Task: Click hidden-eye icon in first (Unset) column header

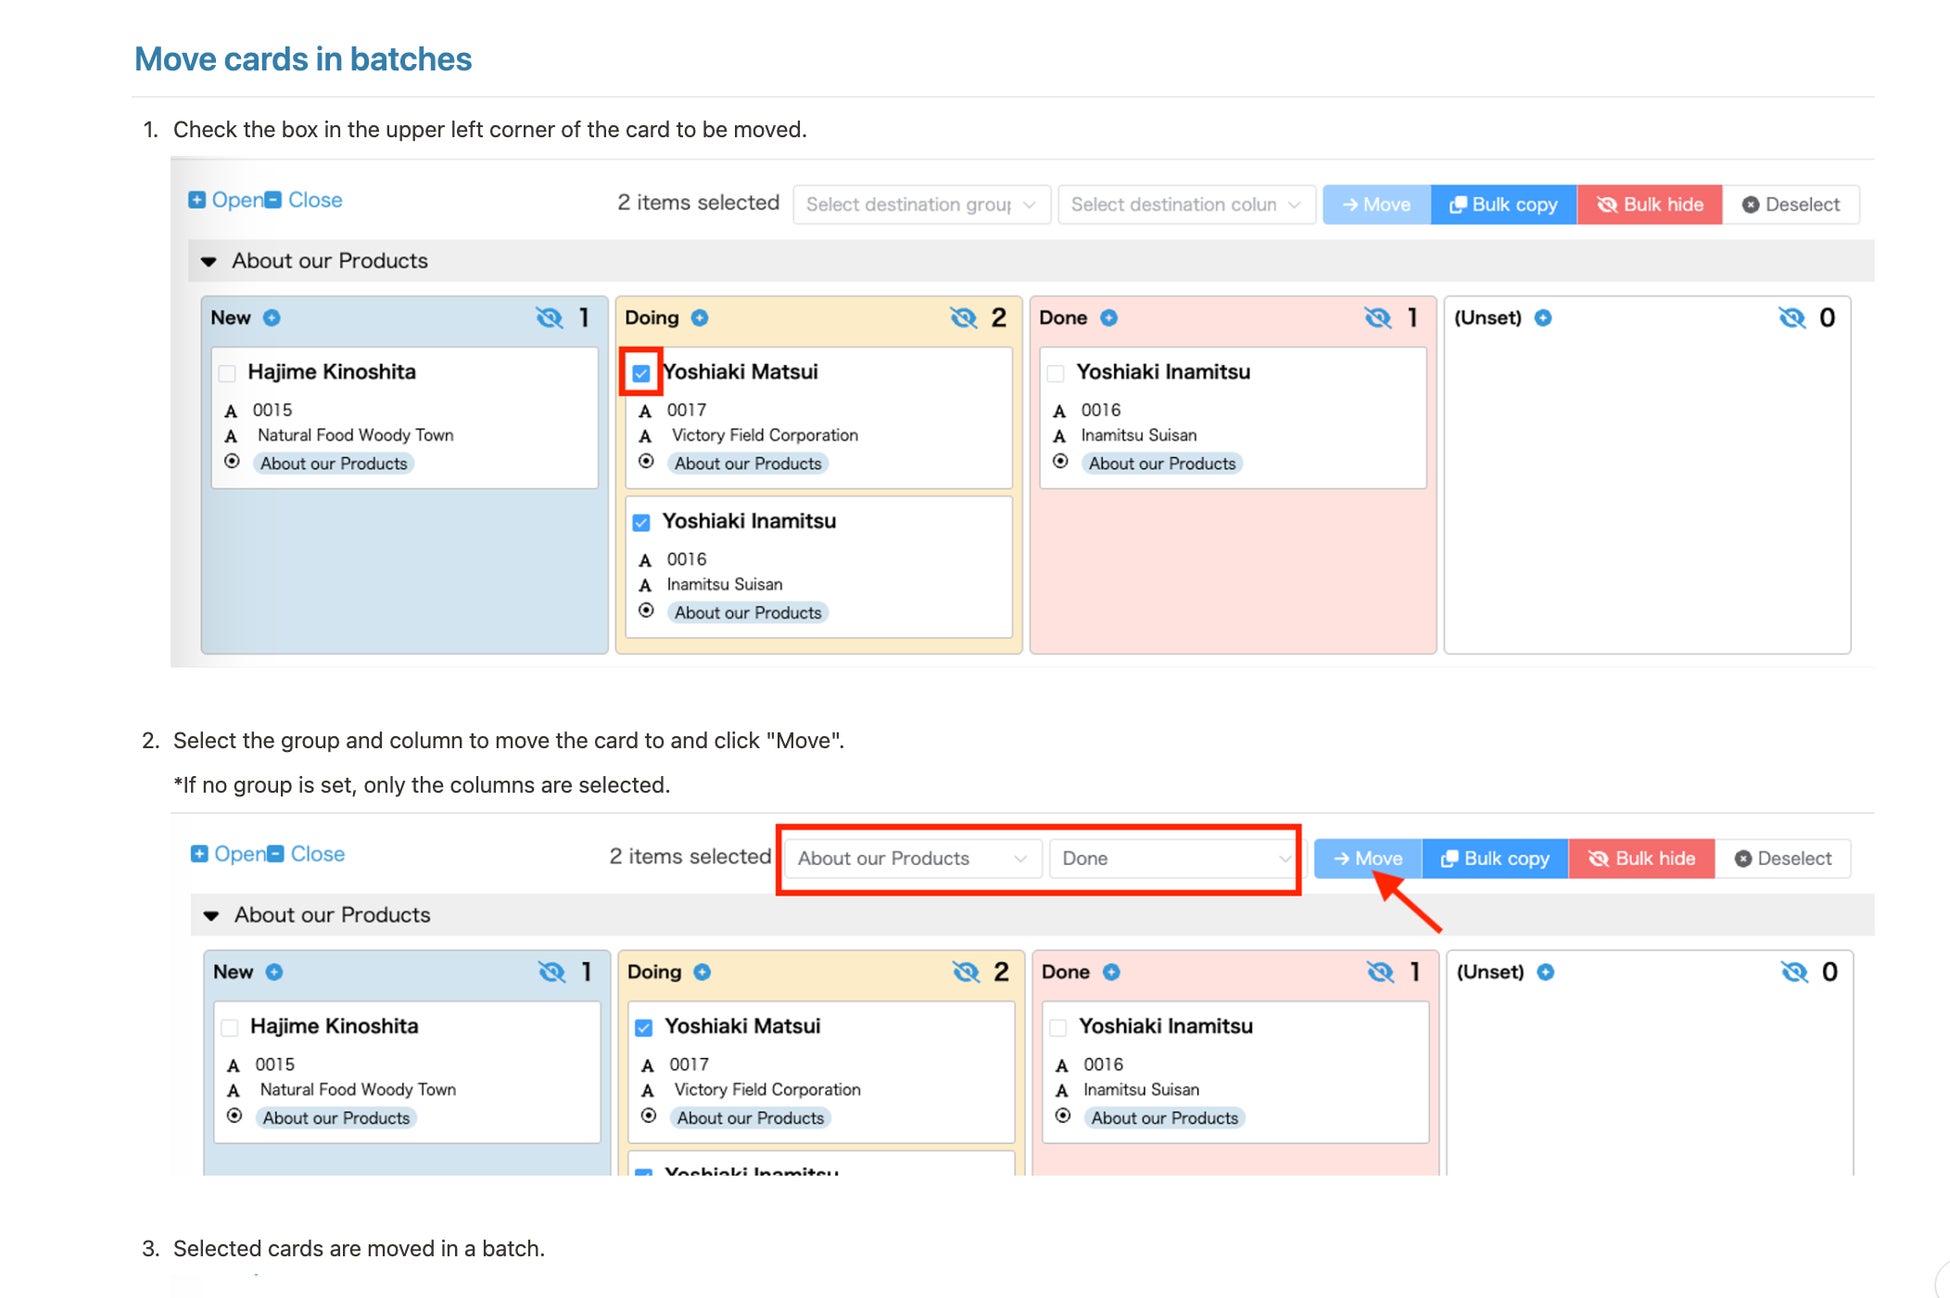Action: pyautogui.click(x=1792, y=318)
